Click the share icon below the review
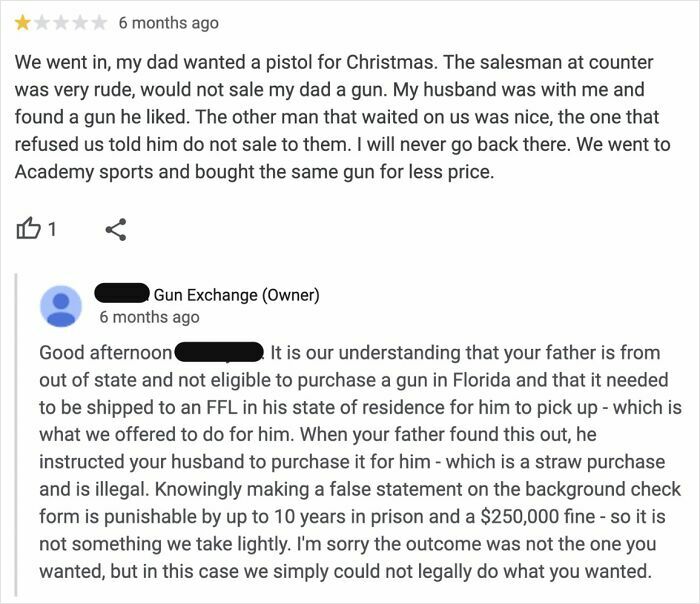The image size is (700, 604). [x=116, y=229]
